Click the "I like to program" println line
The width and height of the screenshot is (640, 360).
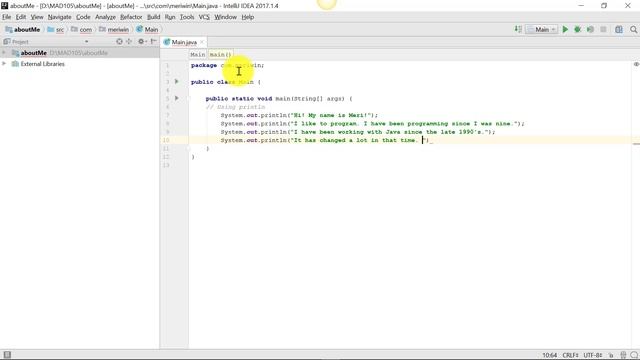(x=372, y=124)
